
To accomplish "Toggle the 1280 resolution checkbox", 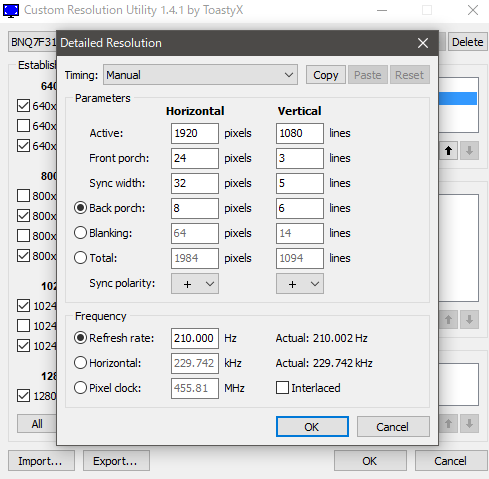I will (23, 396).
